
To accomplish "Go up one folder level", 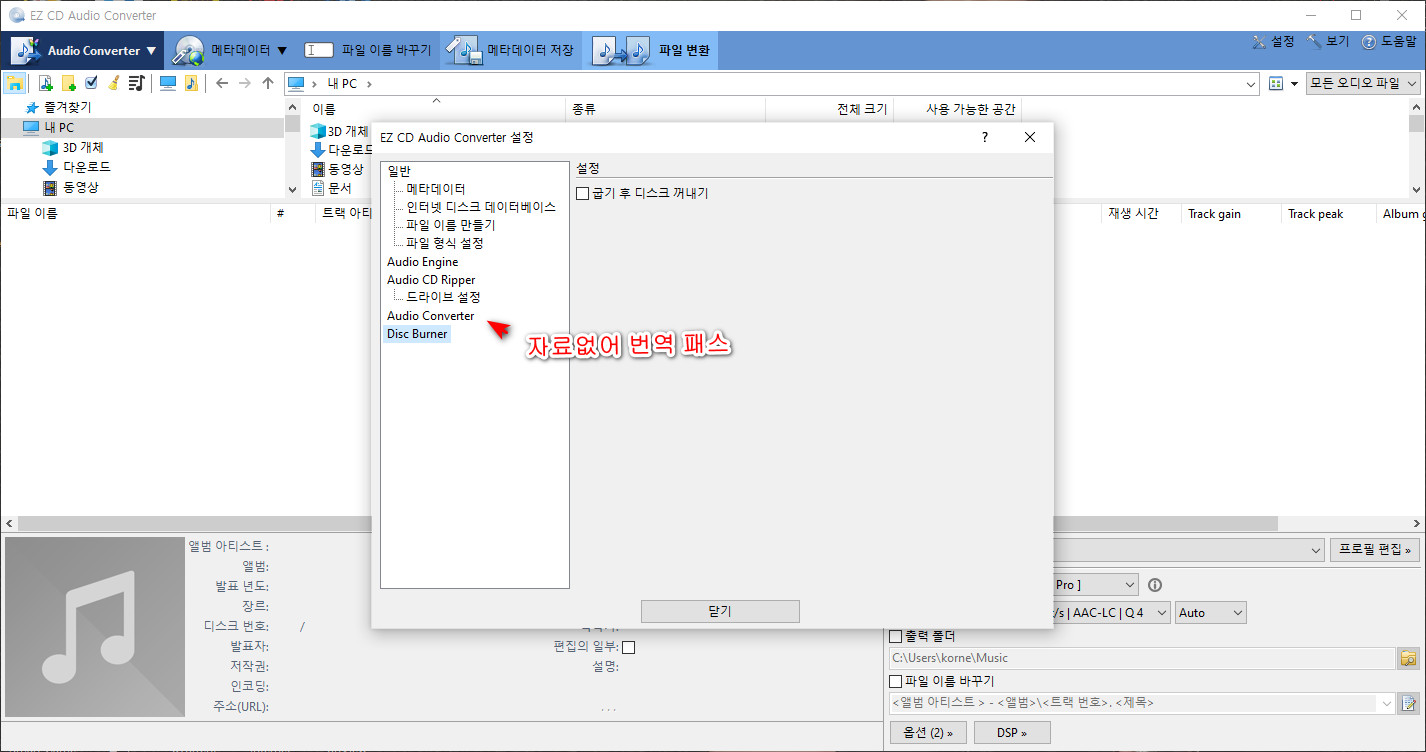I will [268, 83].
